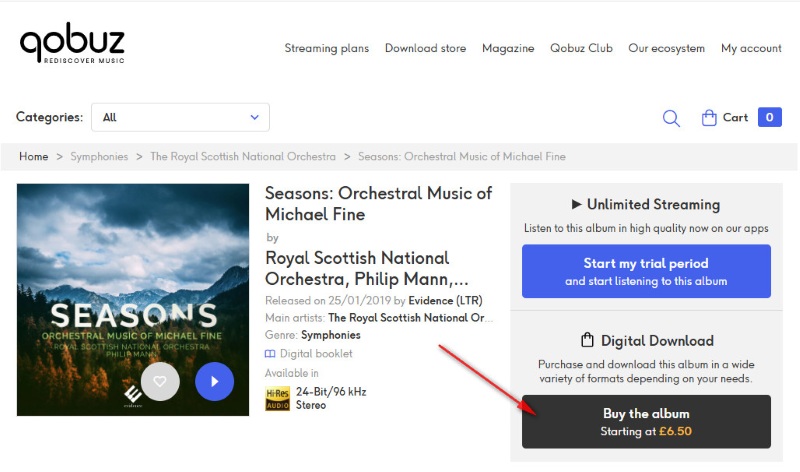Go to Symphonies breadcrumb
The width and height of the screenshot is (800, 472).
click(x=99, y=157)
